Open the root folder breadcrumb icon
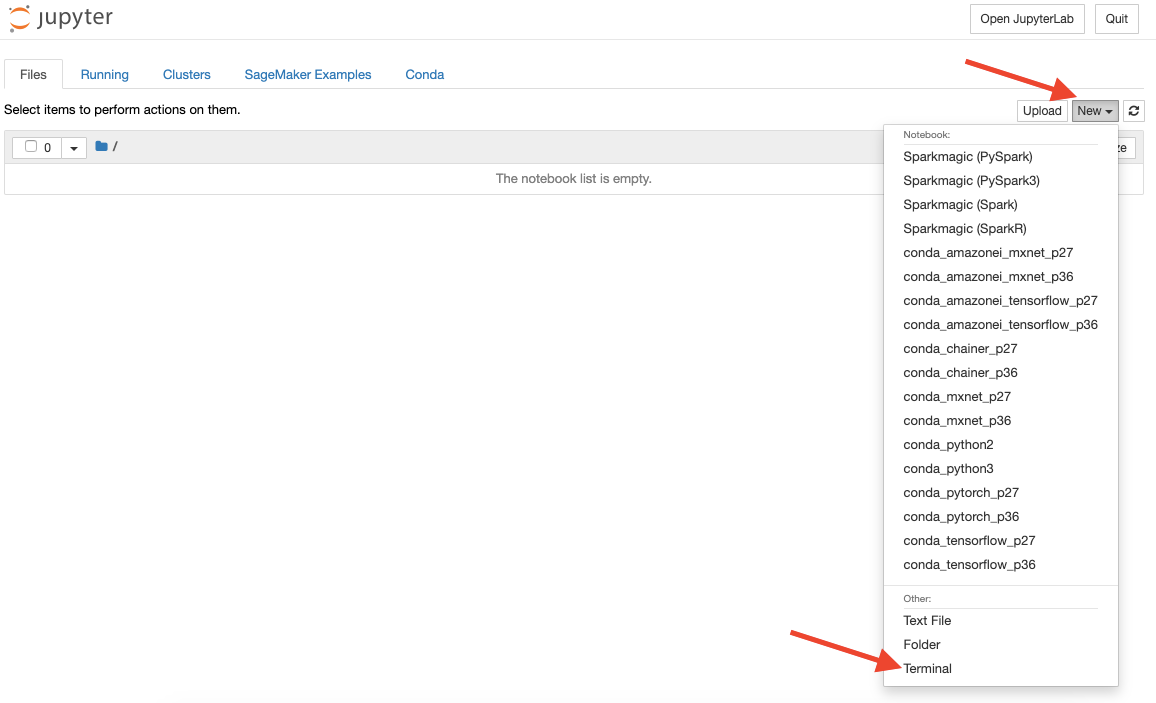This screenshot has width=1156, height=703. [x=101, y=146]
